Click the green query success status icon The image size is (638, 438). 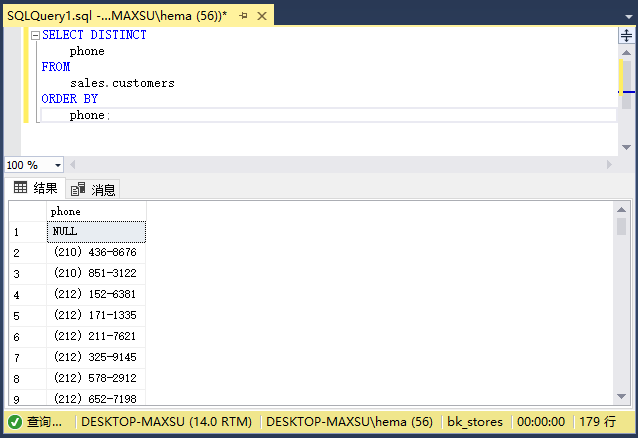click(x=15, y=422)
